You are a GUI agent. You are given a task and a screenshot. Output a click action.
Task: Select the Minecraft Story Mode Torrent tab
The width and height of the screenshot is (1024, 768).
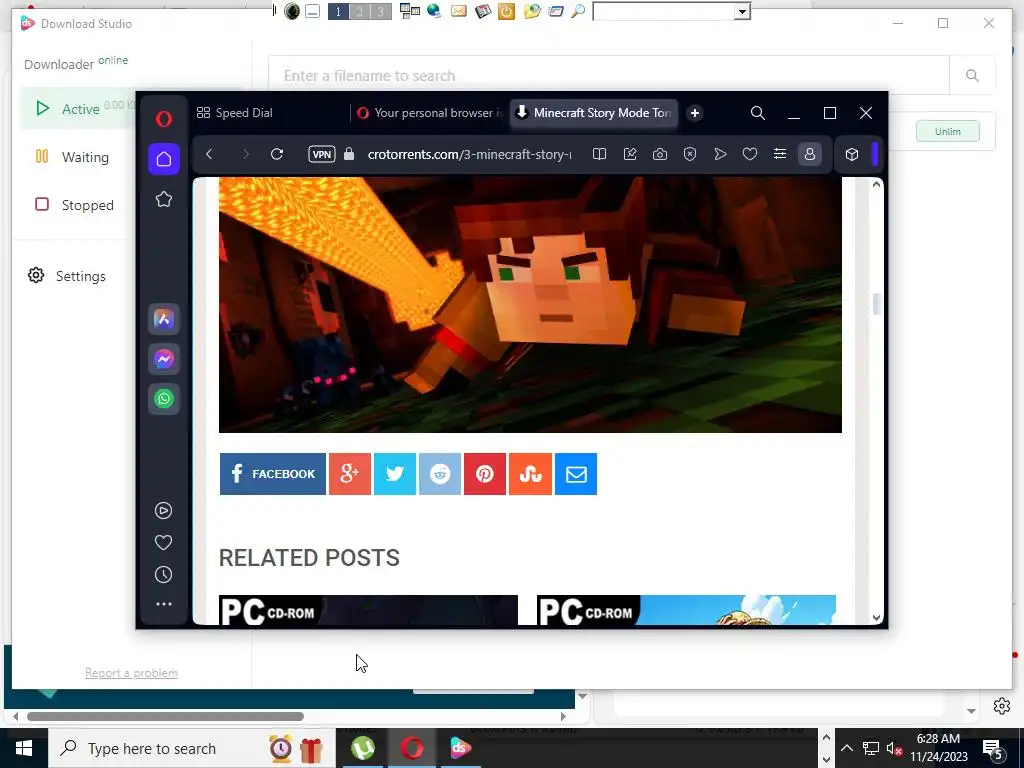[x=594, y=113]
